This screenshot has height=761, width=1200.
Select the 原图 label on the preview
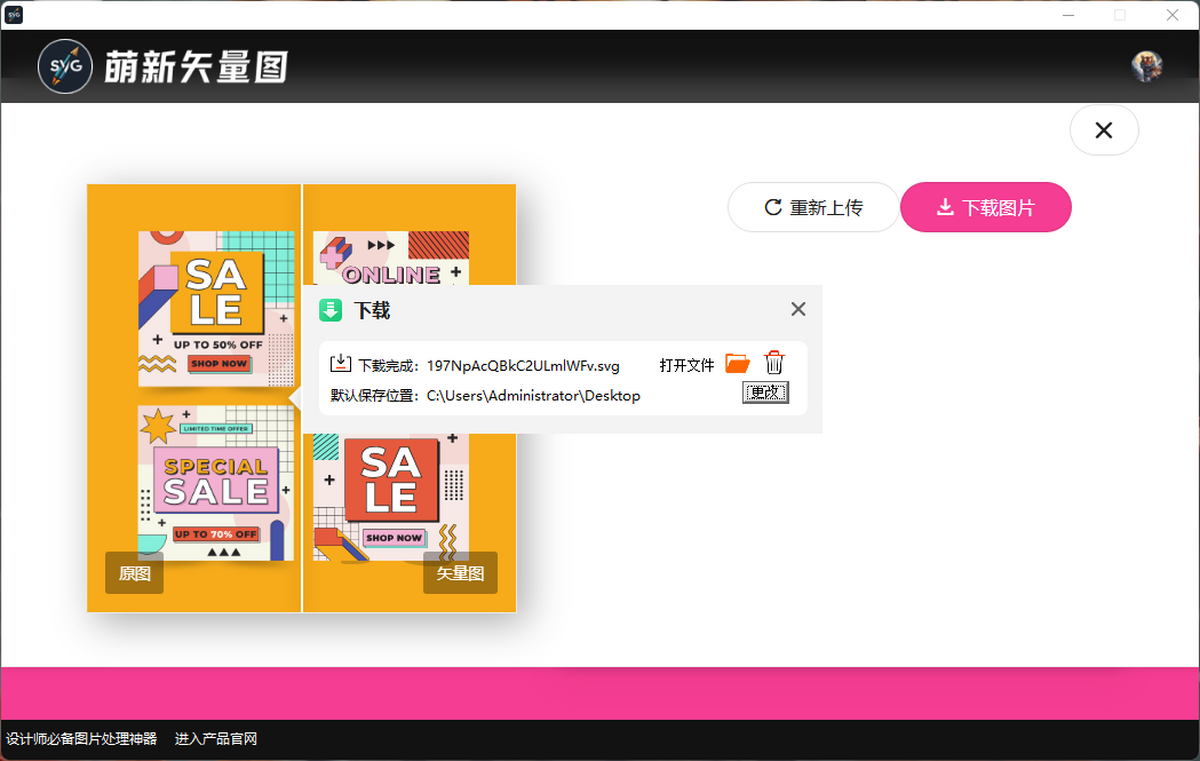[134, 573]
